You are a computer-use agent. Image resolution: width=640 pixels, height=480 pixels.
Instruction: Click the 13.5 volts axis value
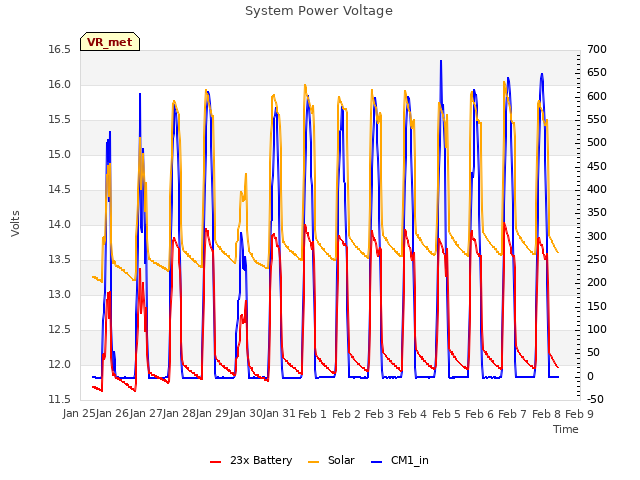point(60,260)
